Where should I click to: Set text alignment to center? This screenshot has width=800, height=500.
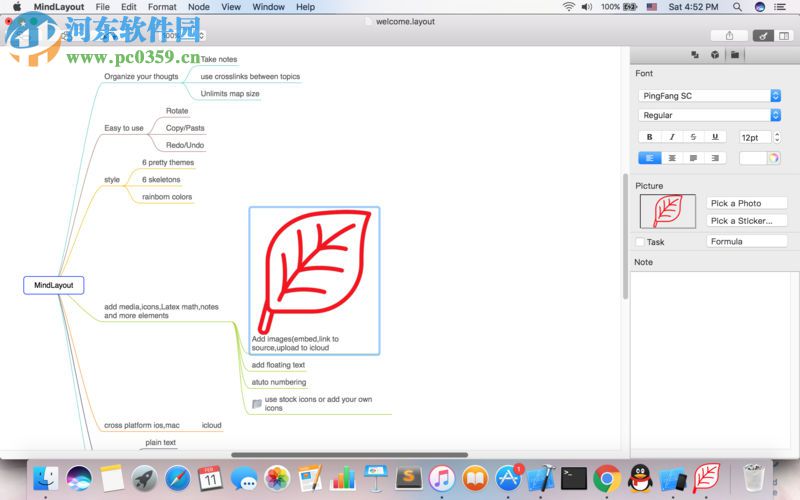tap(672, 158)
